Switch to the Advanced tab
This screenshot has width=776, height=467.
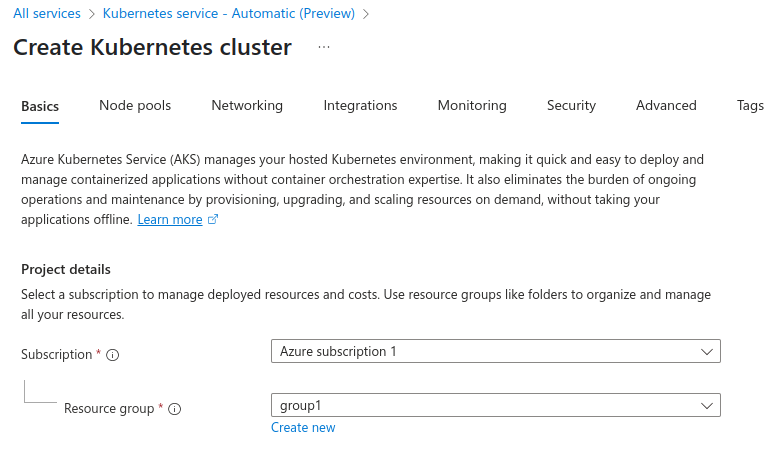[x=666, y=105]
